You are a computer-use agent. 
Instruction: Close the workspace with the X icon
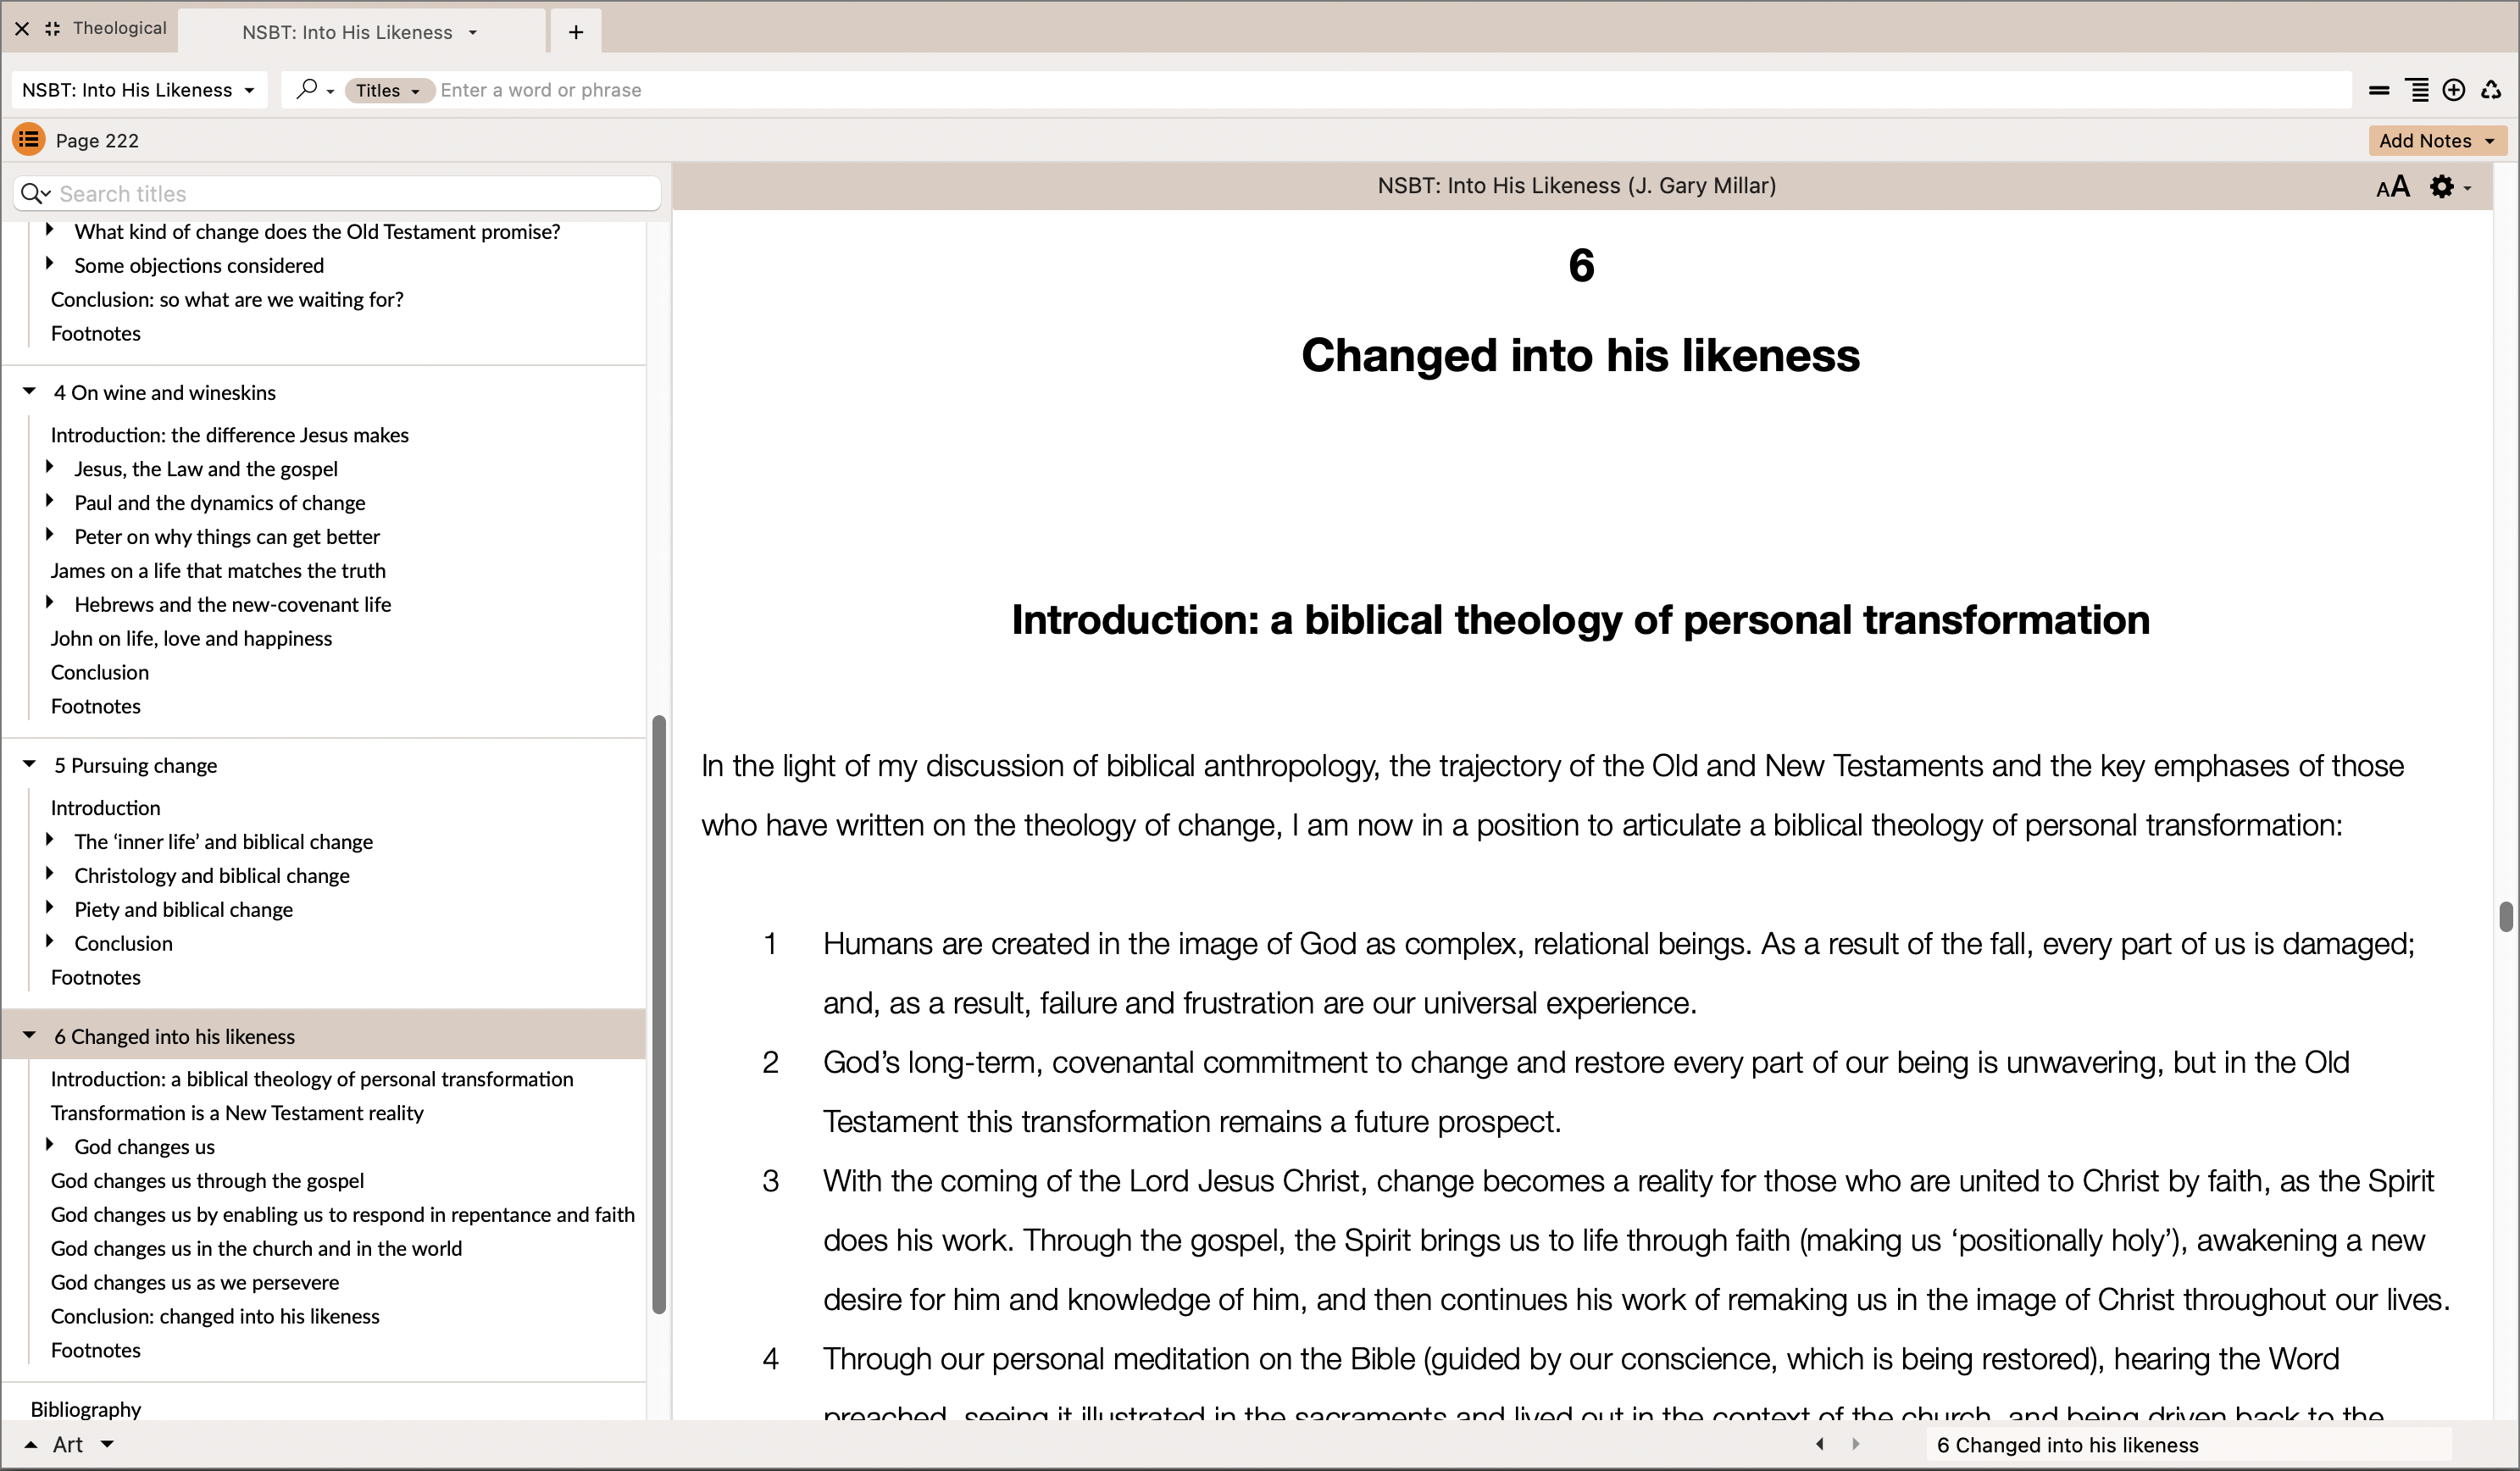coord(22,29)
